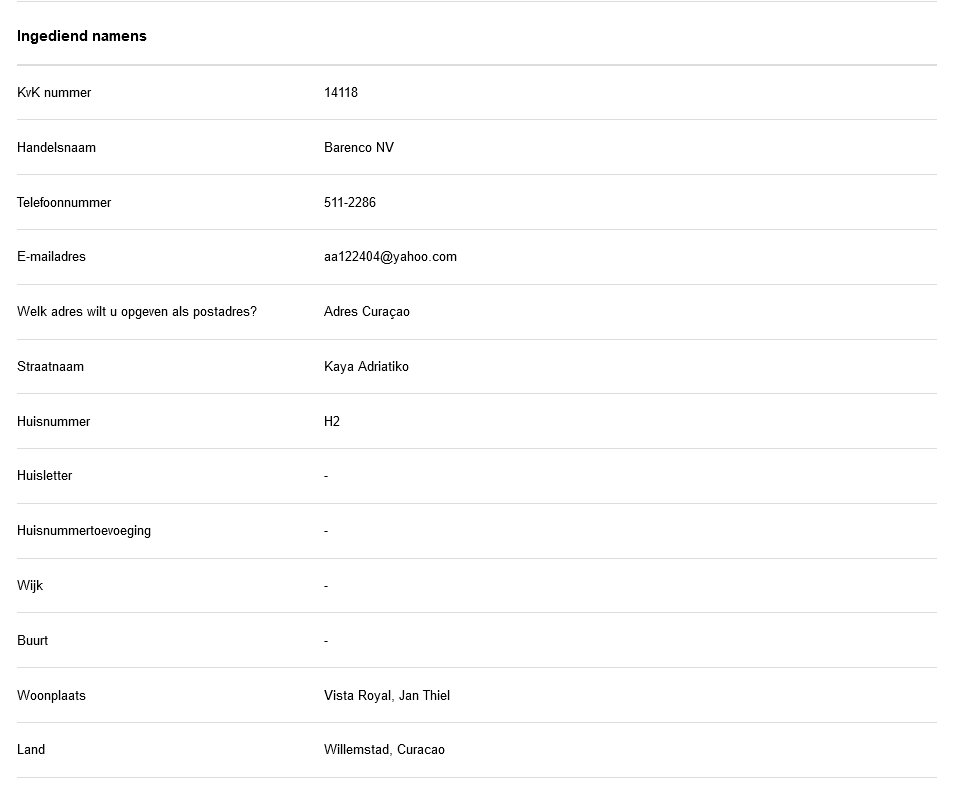Screen dimensions: 954x785
Task: Click the 'Vista Royal, Jan Thiel' value
Action: click(x=387, y=696)
